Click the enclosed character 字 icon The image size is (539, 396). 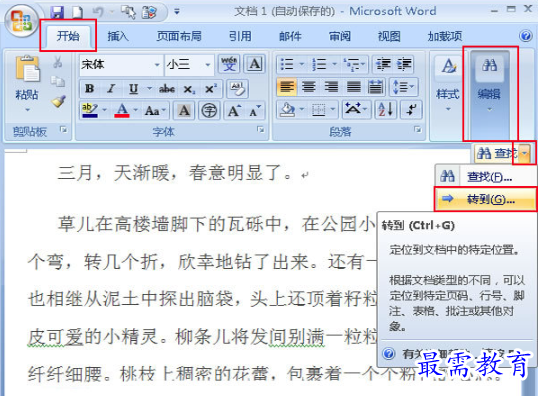point(209,110)
